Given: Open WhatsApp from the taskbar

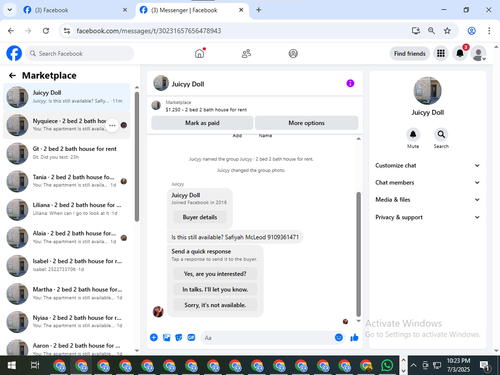Looking at the screenshot, I should [387, 365].
